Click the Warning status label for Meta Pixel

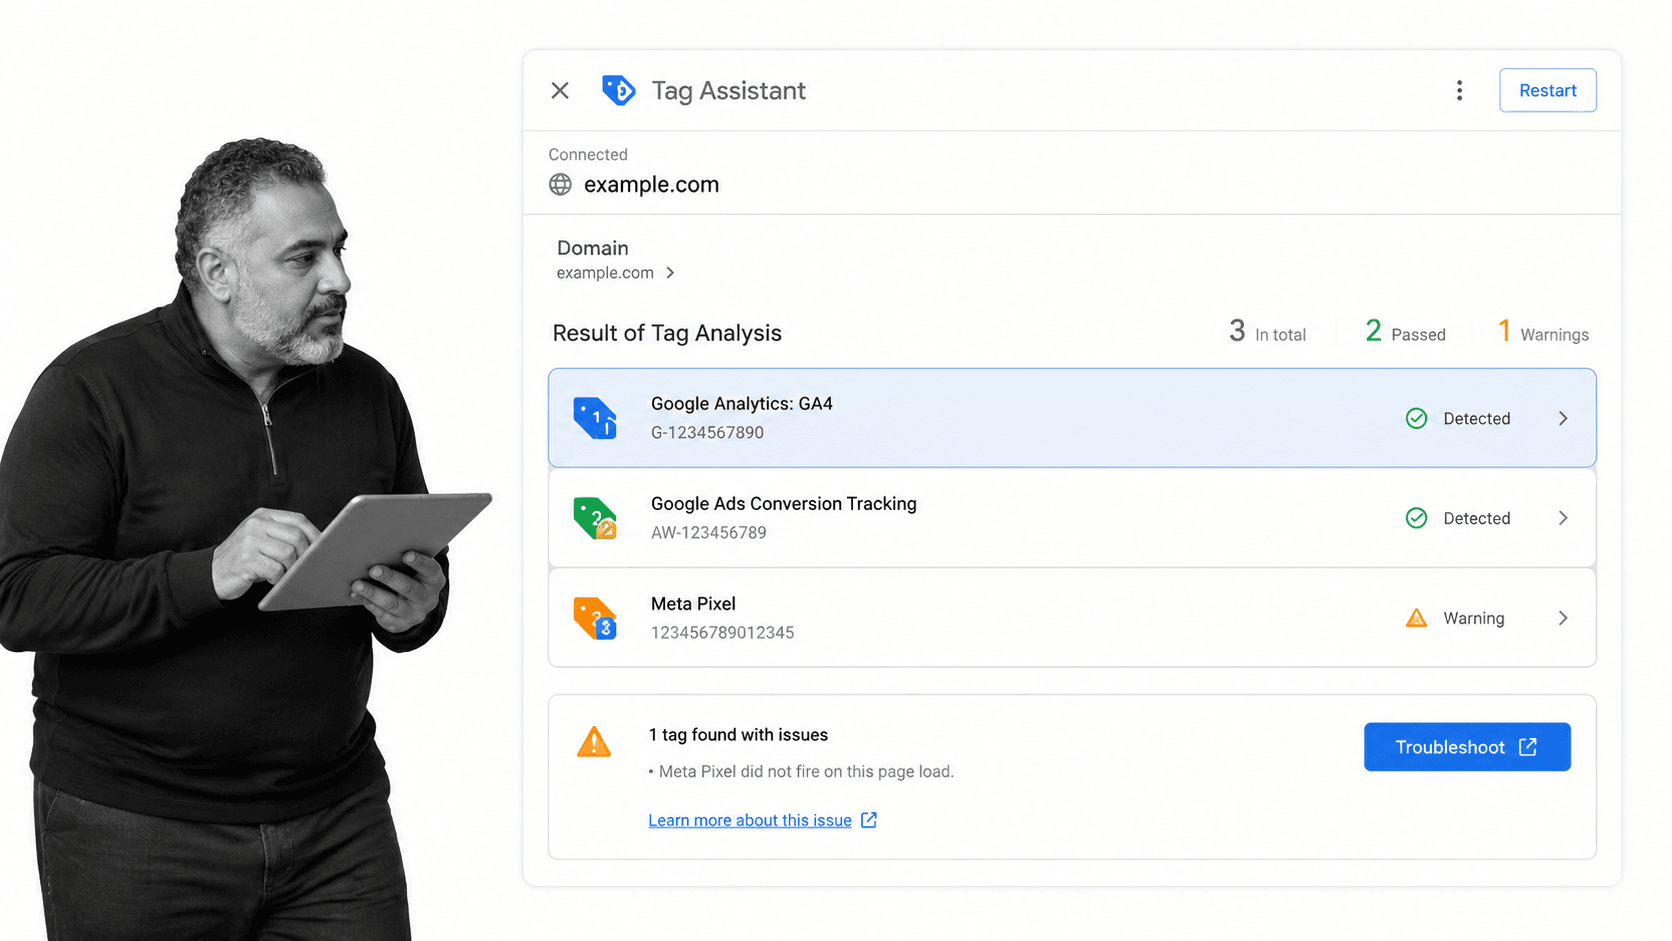1473,618
